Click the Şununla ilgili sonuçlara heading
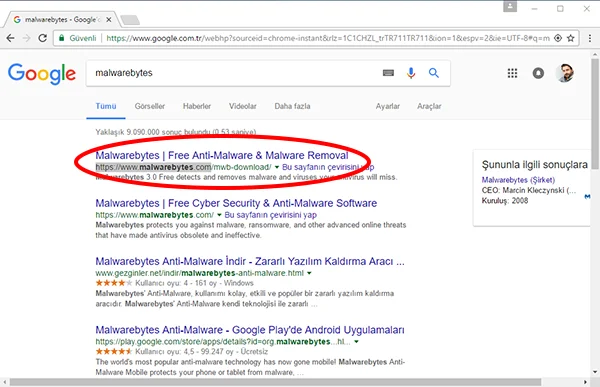The width and height of the screenshot is (600, 387). point(535,165)
